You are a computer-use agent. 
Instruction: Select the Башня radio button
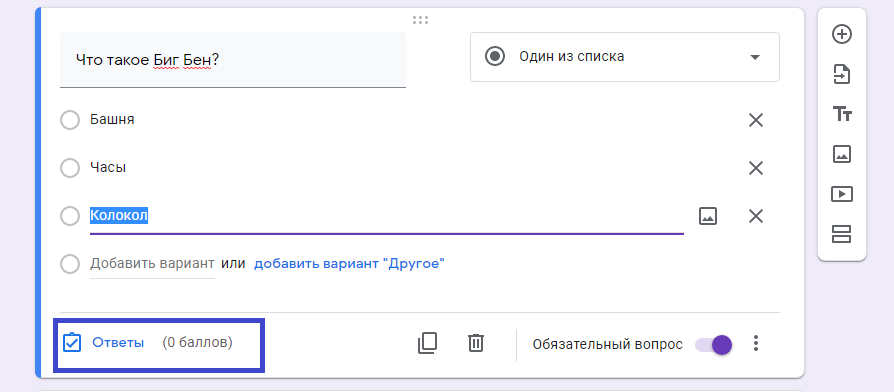pos(70,120)
